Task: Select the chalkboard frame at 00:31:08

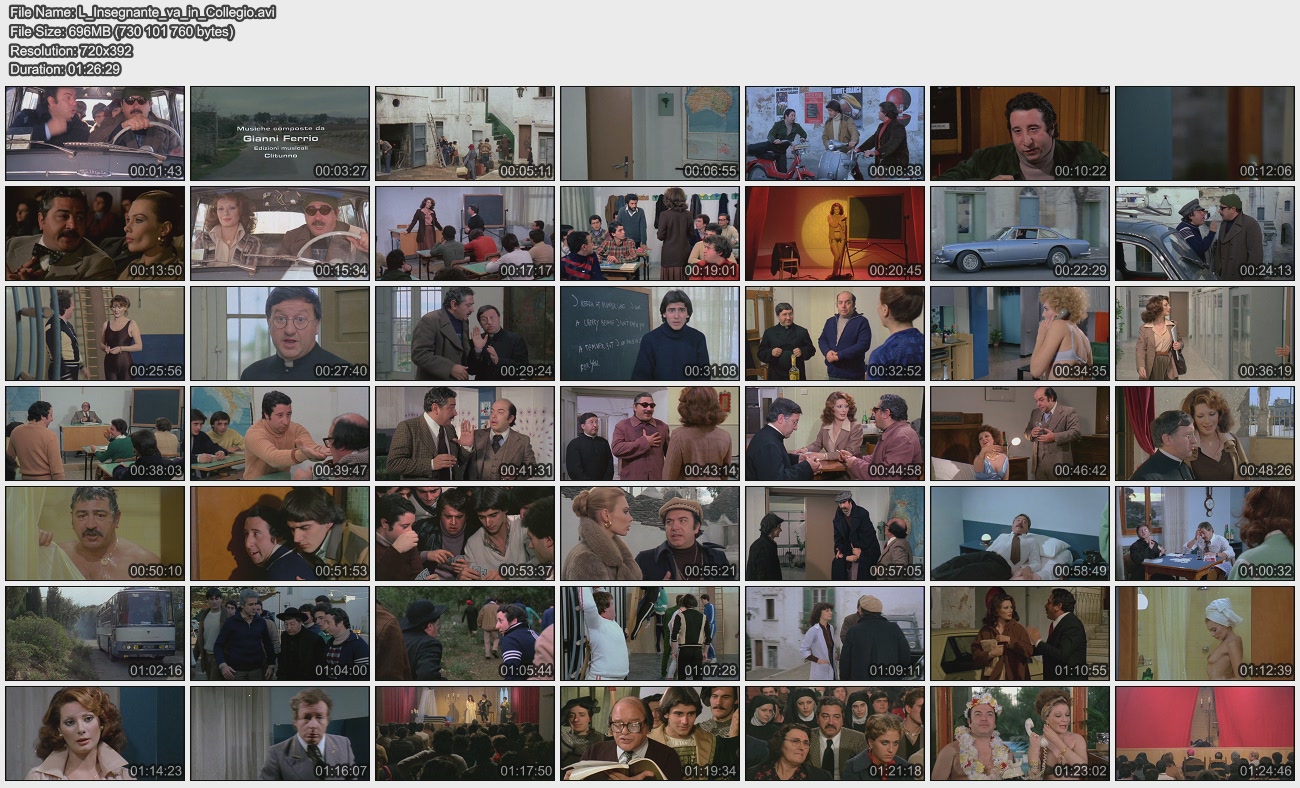Action: coord(650,333)
